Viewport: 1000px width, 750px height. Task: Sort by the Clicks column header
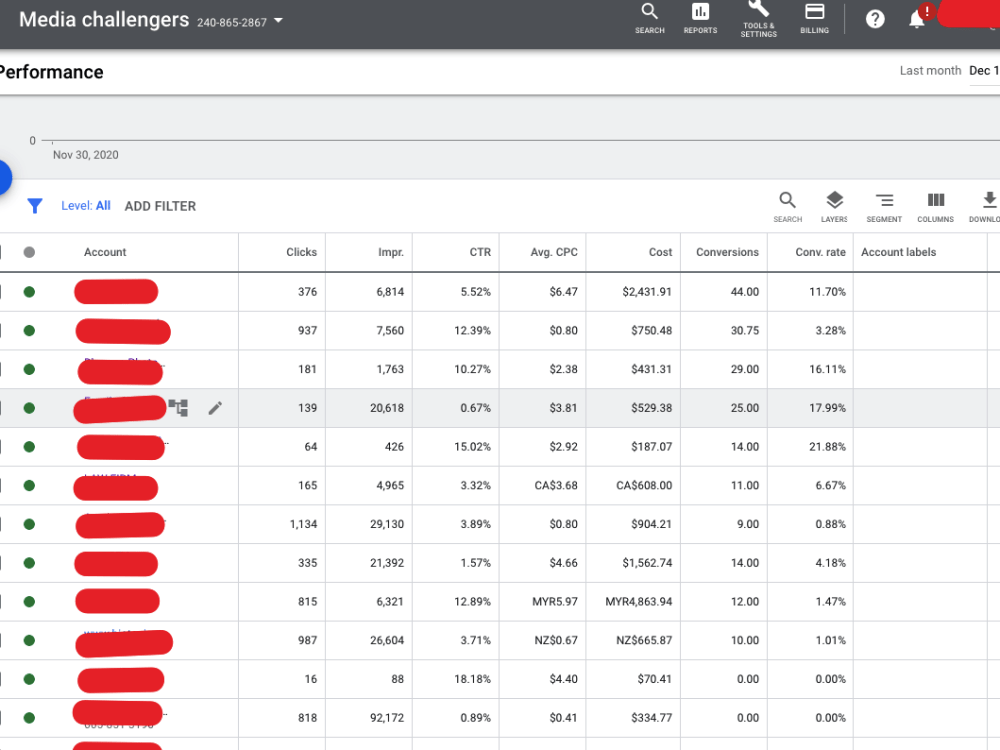301,252
